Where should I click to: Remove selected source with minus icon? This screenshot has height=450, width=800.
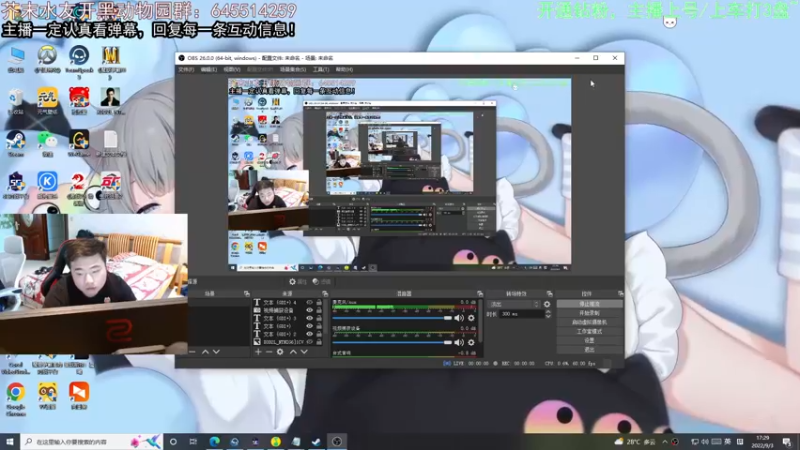[x=269, y=352]
